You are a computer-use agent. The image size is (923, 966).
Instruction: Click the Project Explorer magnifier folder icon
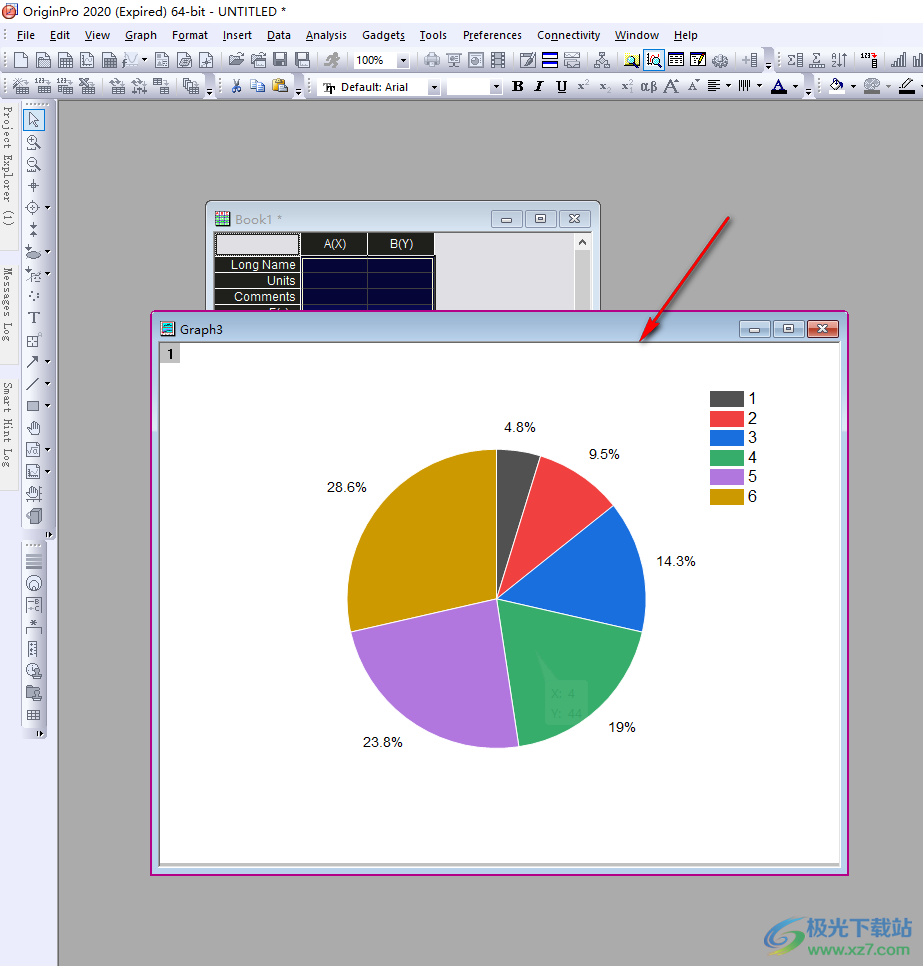point(632,60)
